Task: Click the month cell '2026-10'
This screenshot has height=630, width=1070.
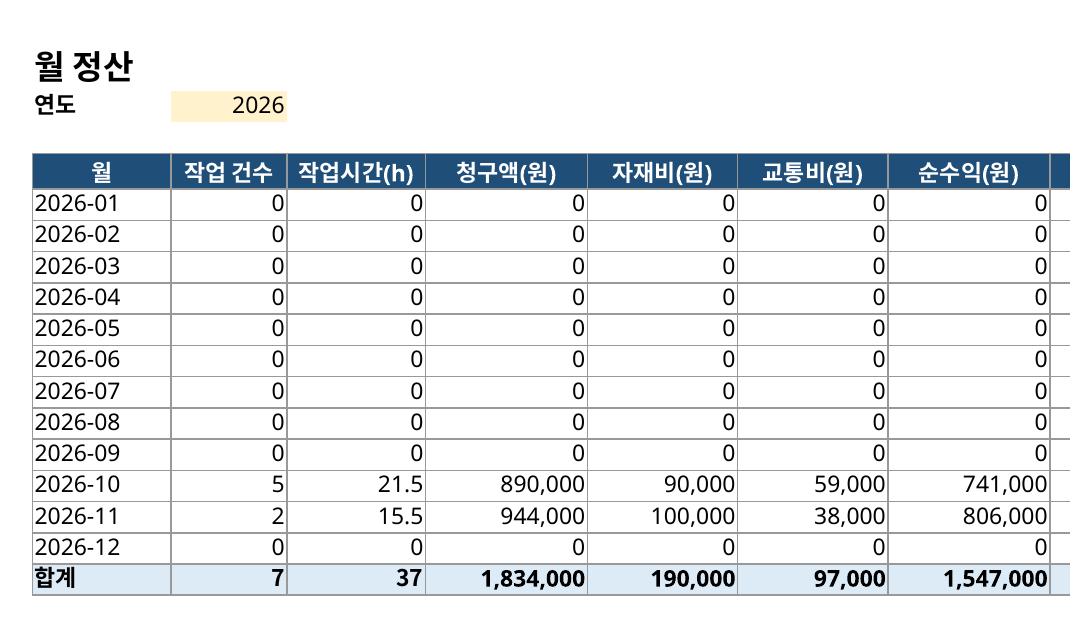Action: coord(102,485)
